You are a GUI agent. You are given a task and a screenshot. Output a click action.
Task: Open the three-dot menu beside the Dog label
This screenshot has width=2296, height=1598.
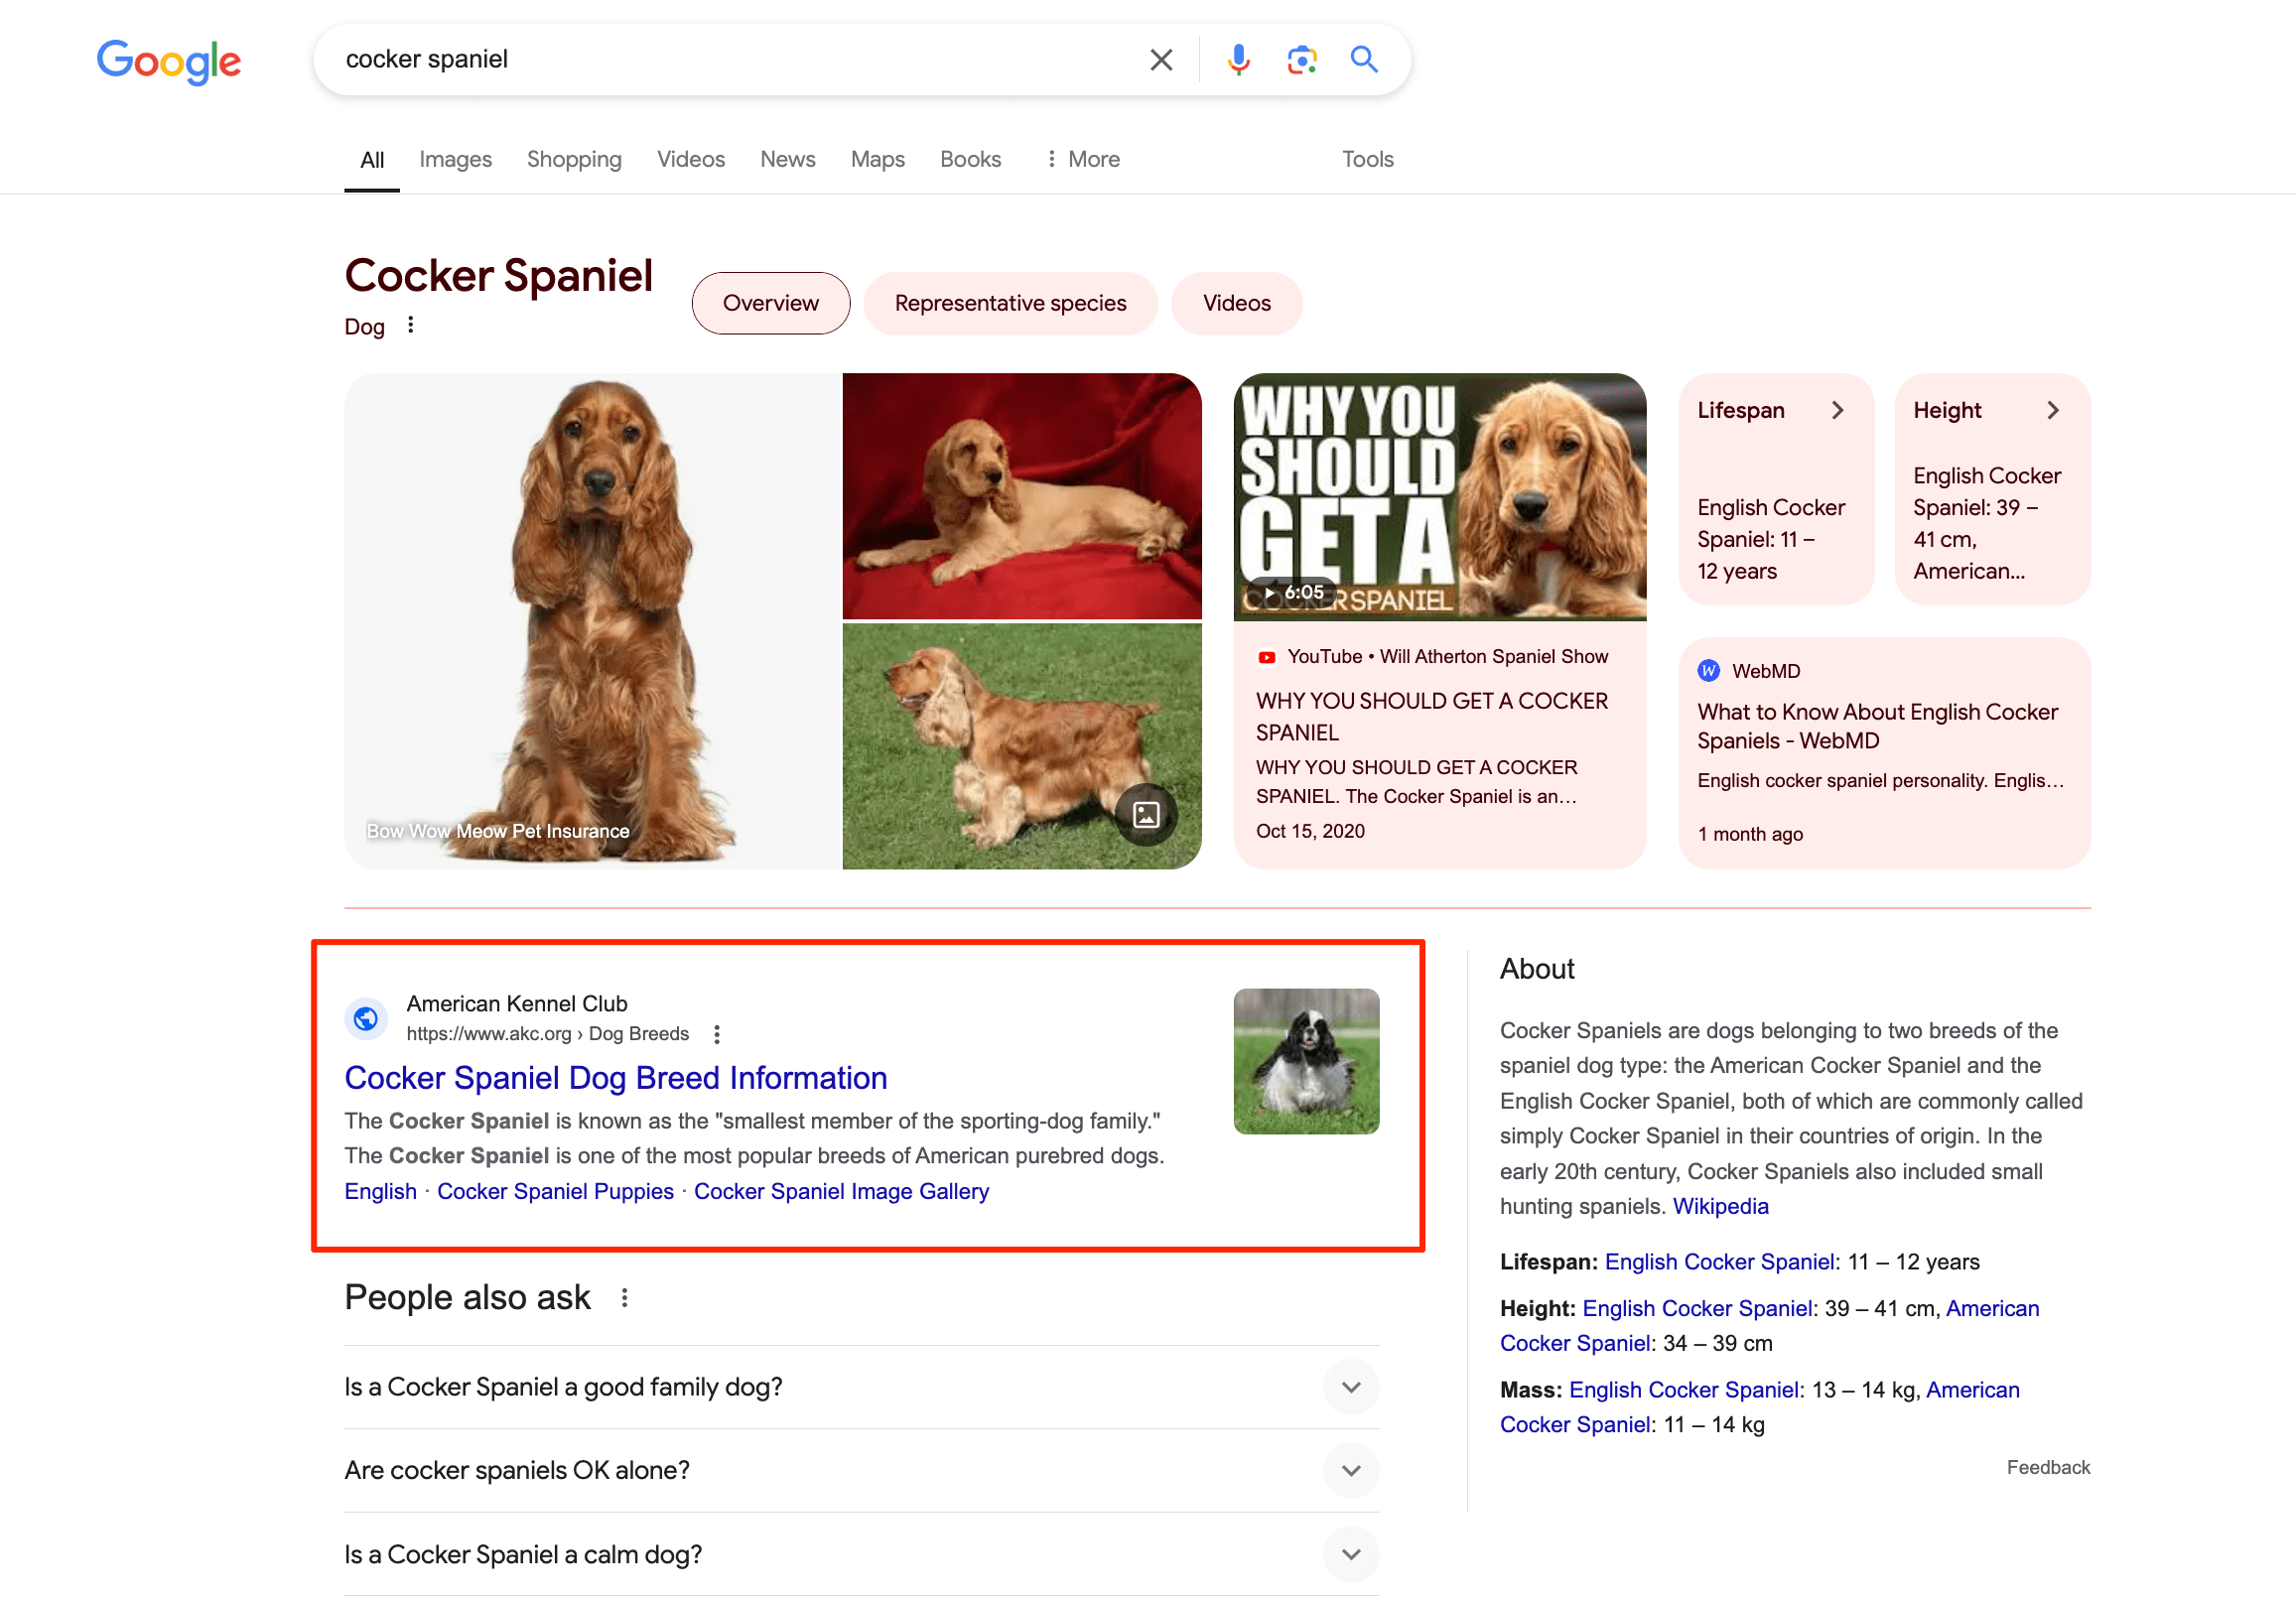(x=410, y=325)
